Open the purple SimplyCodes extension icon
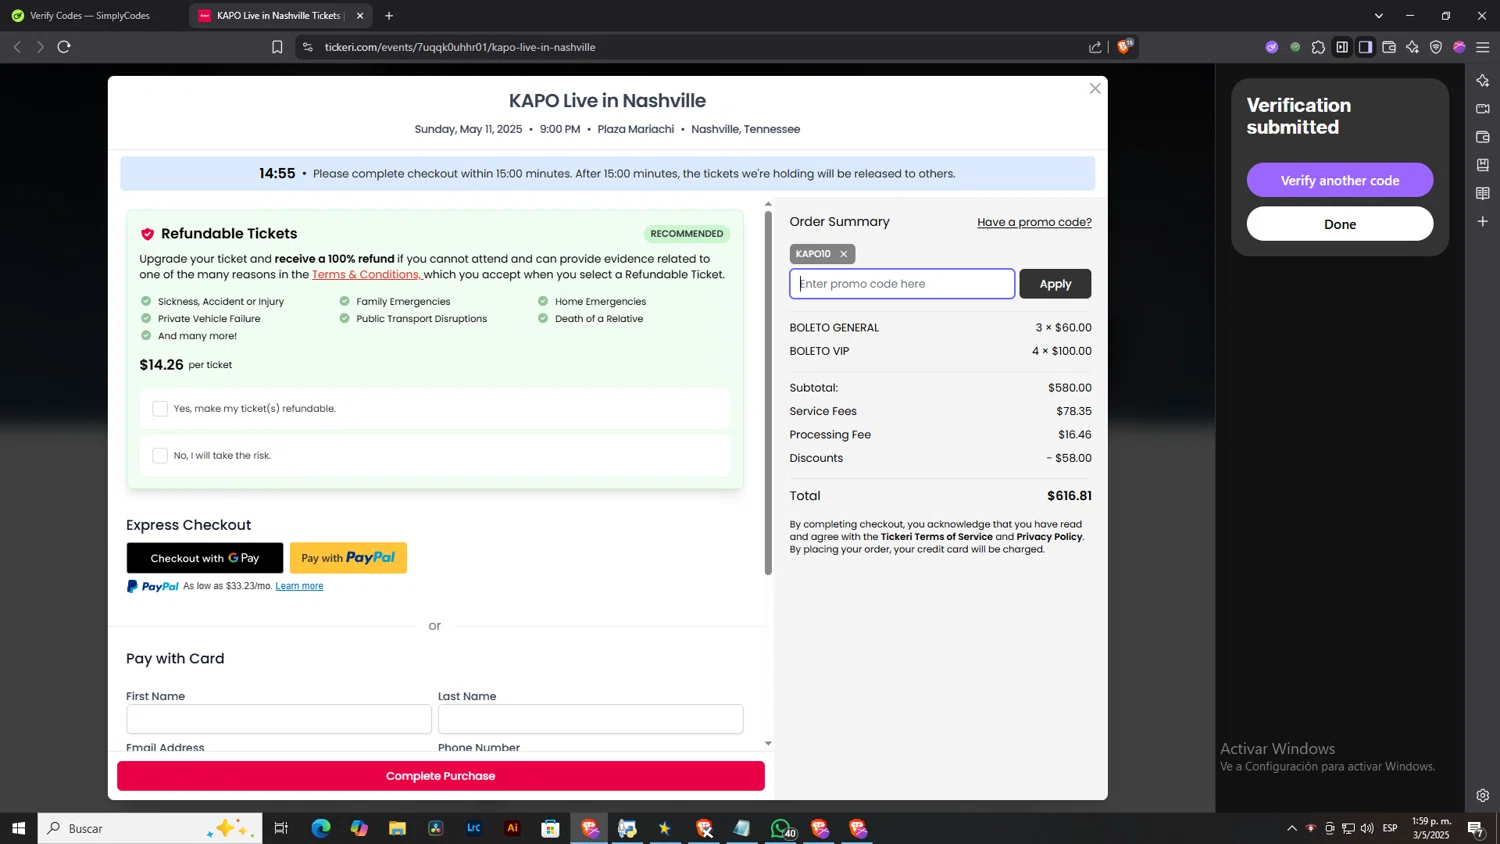 (x=1271, y=47)
